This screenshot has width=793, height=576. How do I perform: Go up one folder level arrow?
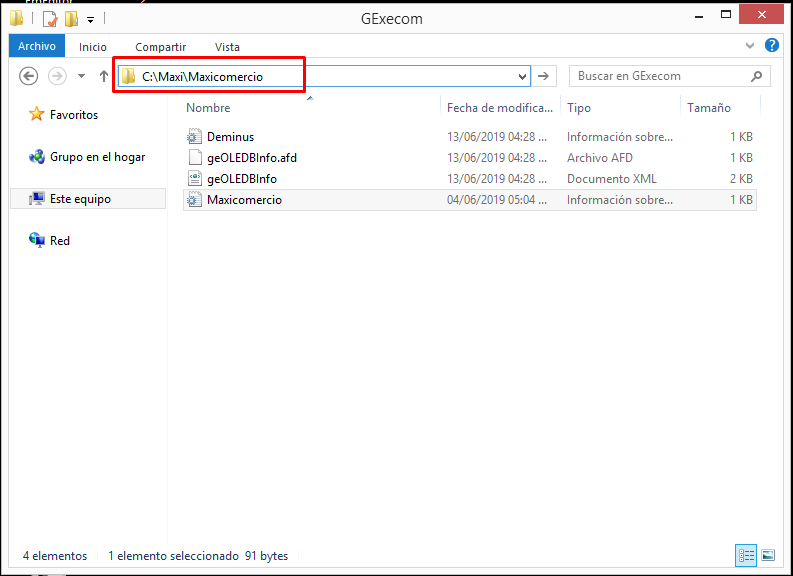click(x=104, y=76)
